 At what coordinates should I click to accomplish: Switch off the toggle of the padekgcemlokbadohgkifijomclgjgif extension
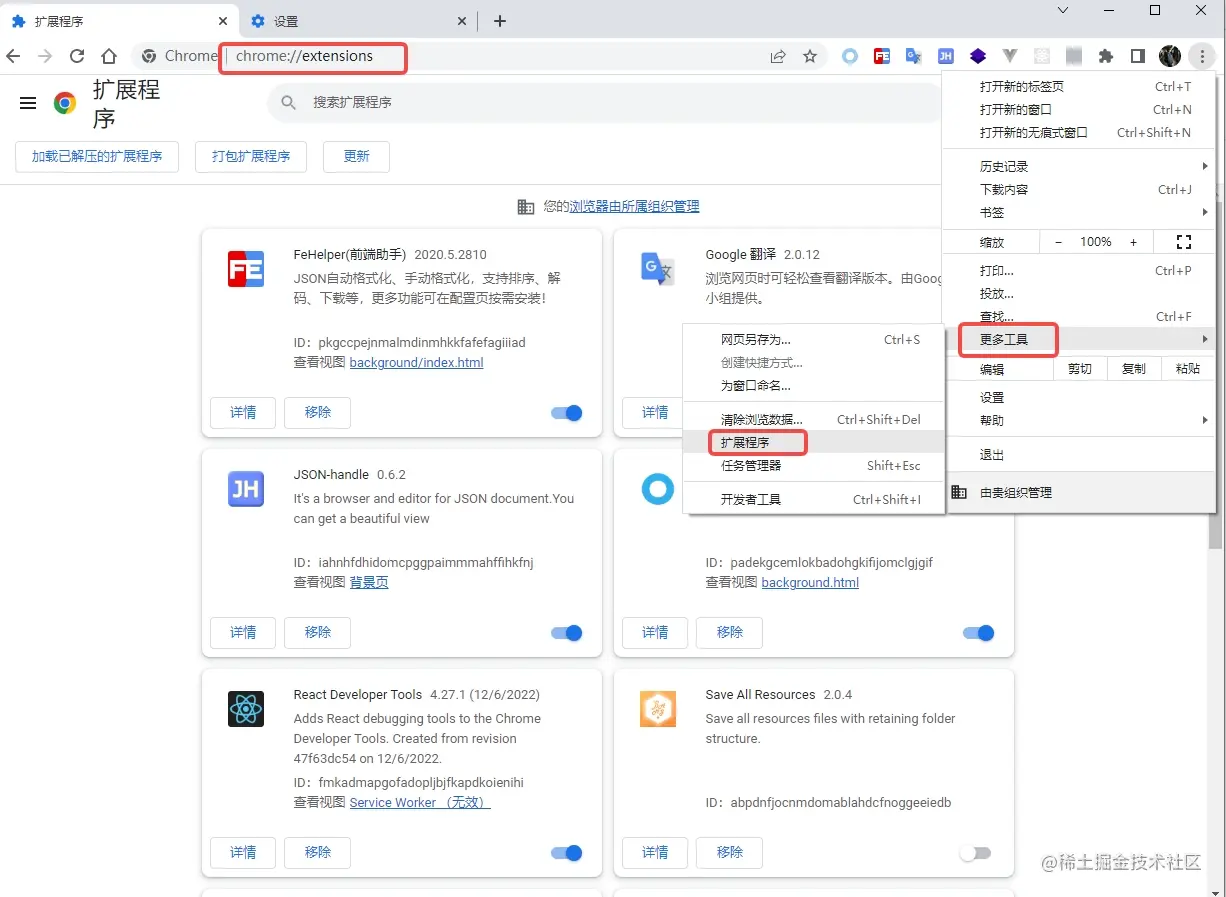point(979,633)
